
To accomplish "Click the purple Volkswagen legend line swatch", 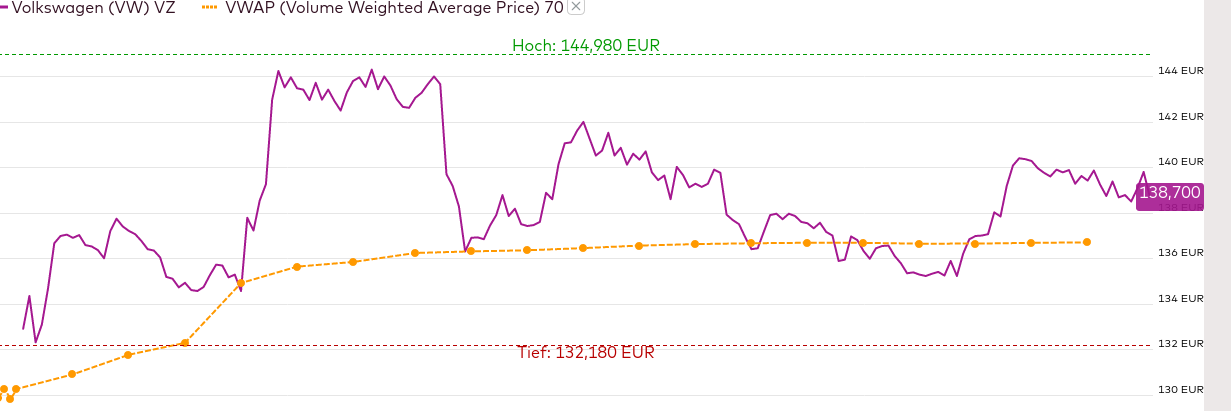I will 4,7.
